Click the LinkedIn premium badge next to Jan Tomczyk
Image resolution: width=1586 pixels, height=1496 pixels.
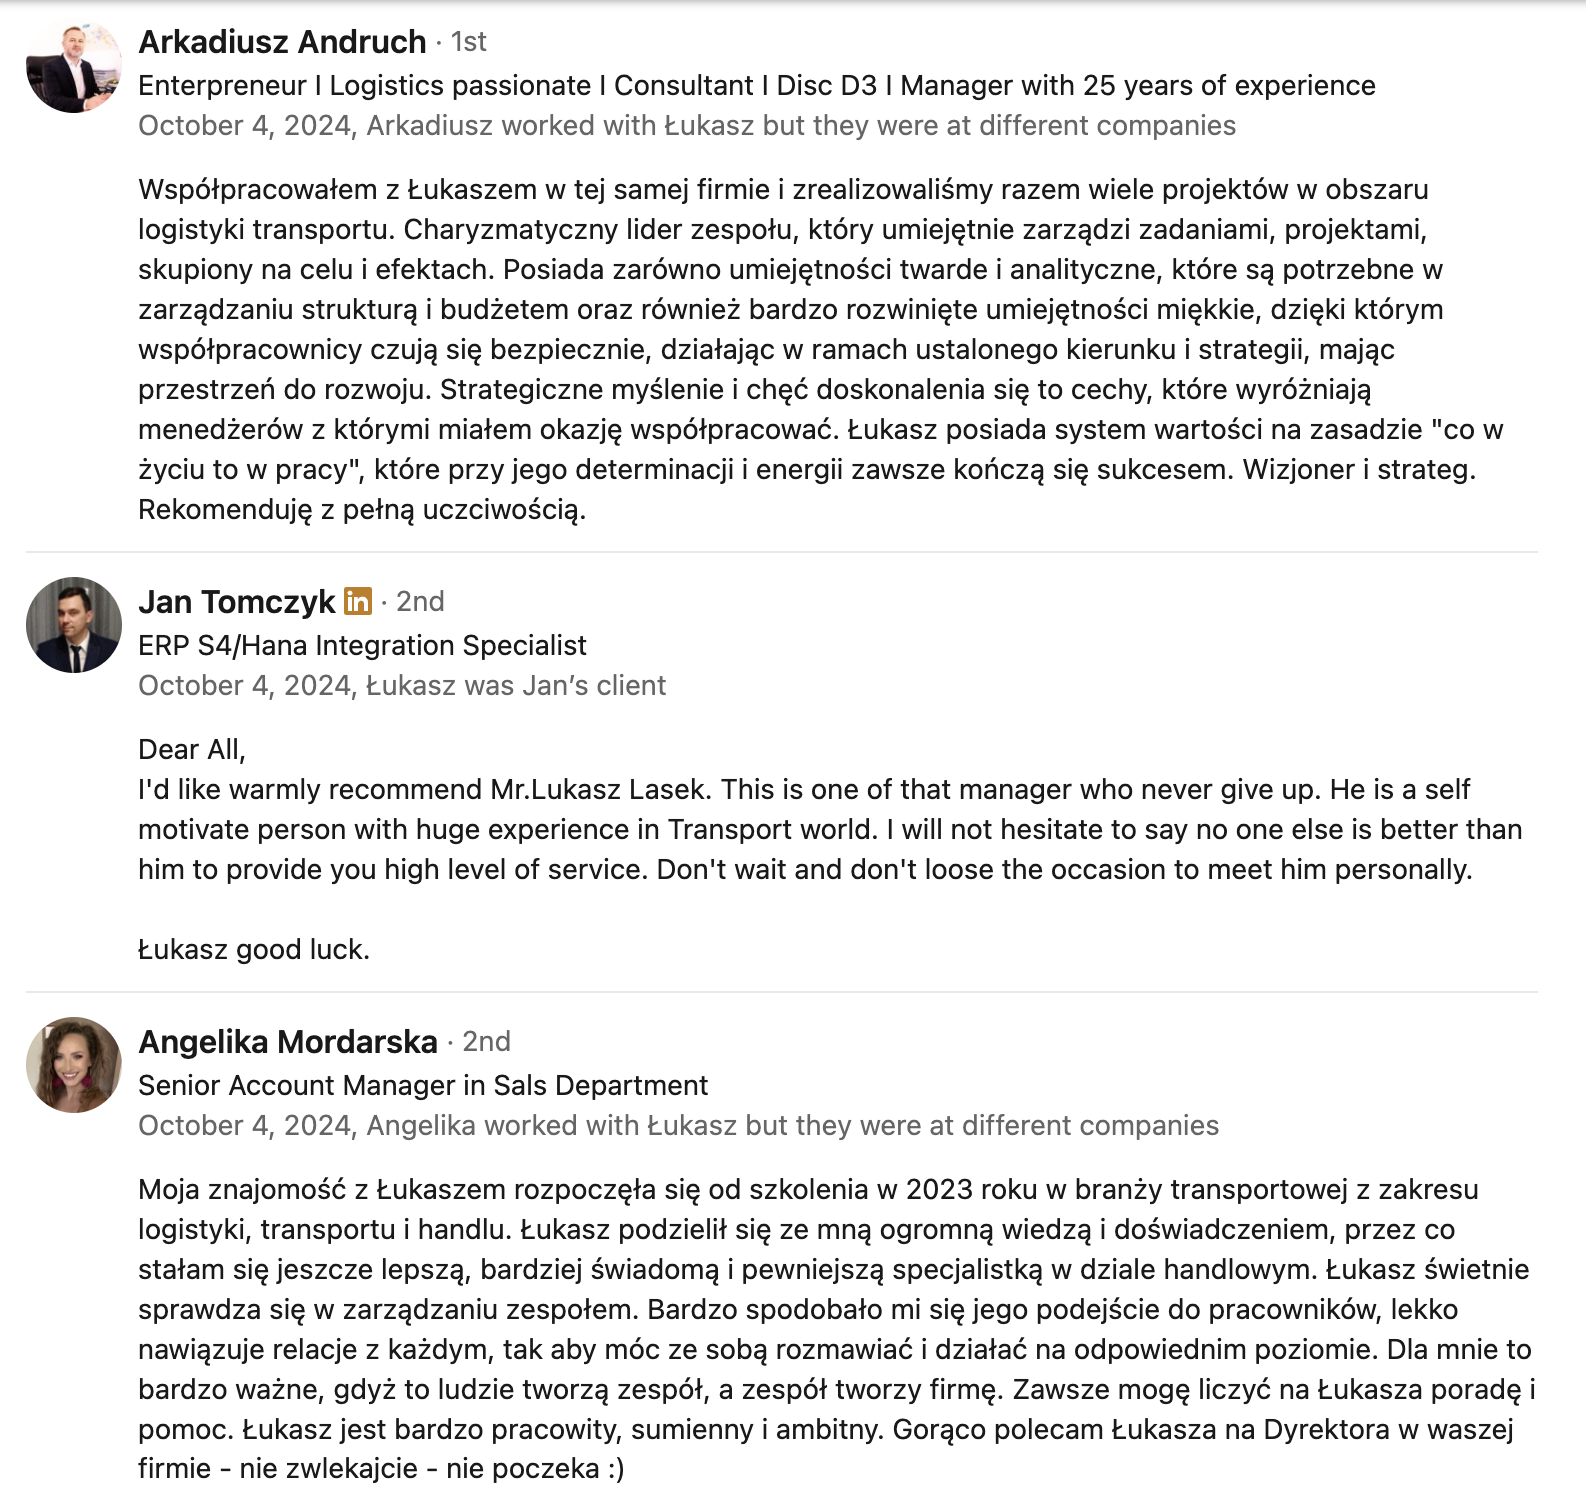(358, 601)
